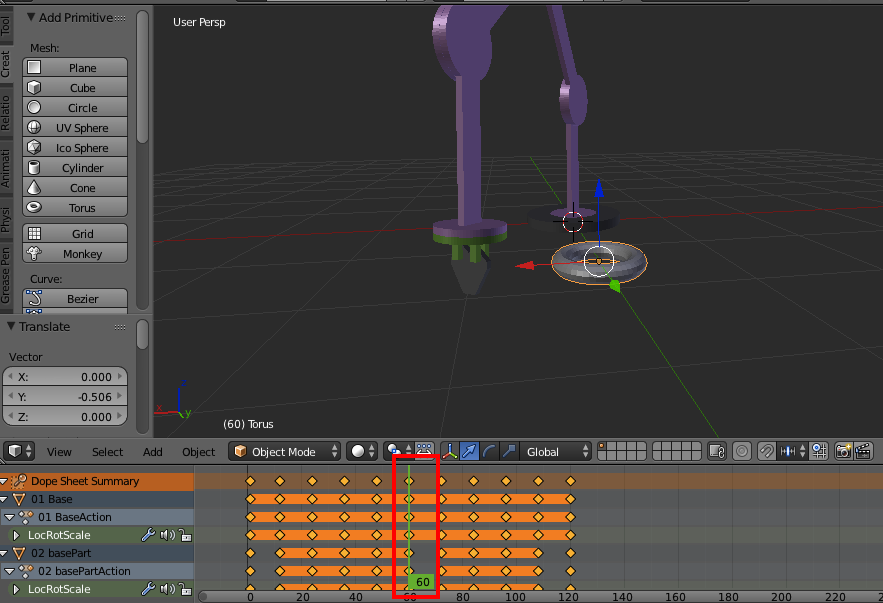
Task: Add a Cylinder mesh
Action: [75, 168]
